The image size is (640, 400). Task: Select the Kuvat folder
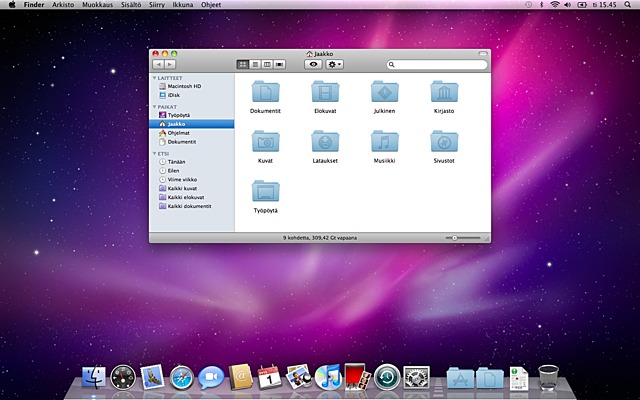[x=265, y=141]
